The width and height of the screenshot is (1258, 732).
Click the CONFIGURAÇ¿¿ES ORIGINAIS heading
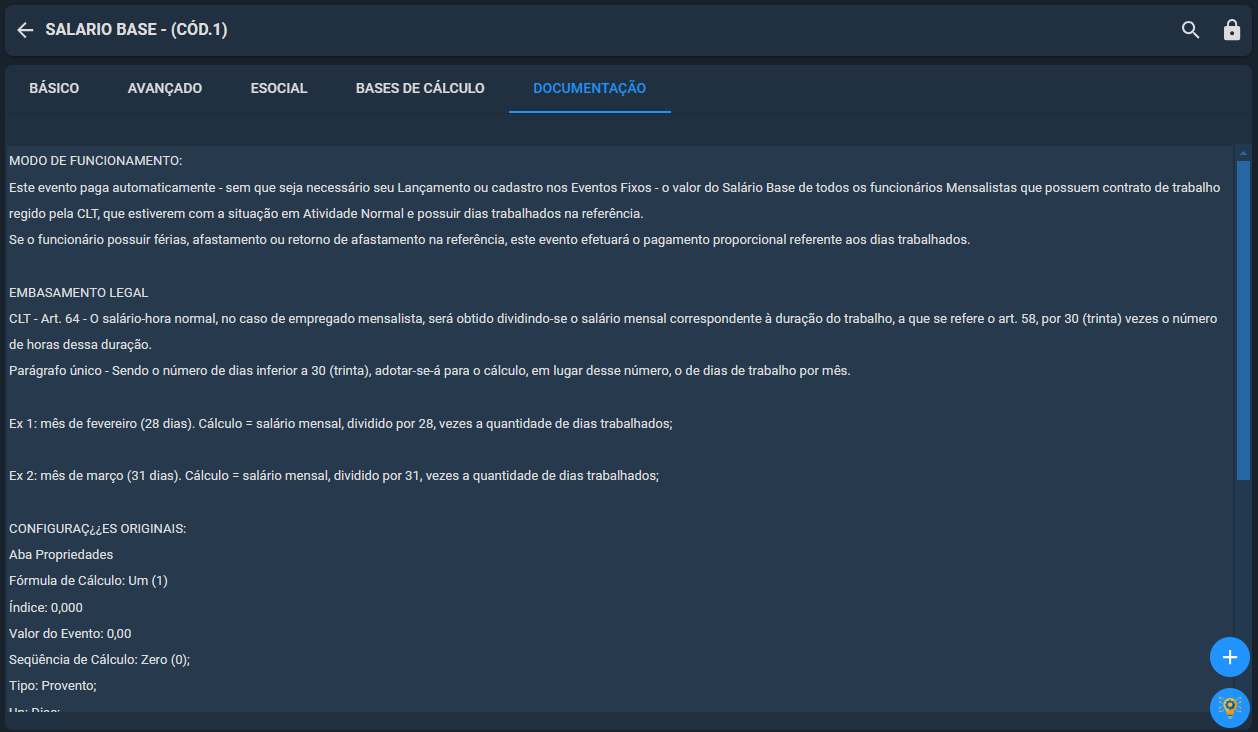point(98,528)
